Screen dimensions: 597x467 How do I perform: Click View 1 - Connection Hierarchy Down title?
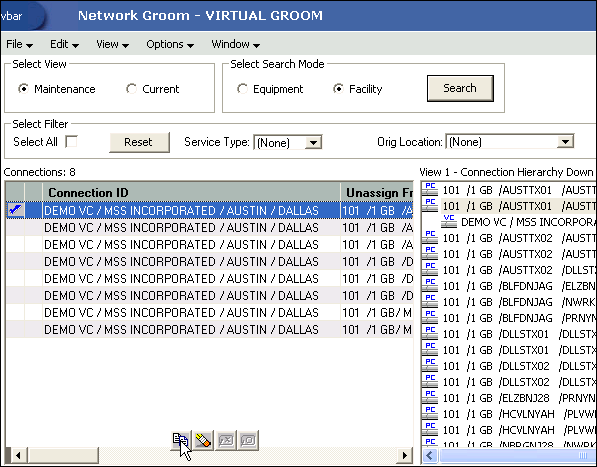506,172
